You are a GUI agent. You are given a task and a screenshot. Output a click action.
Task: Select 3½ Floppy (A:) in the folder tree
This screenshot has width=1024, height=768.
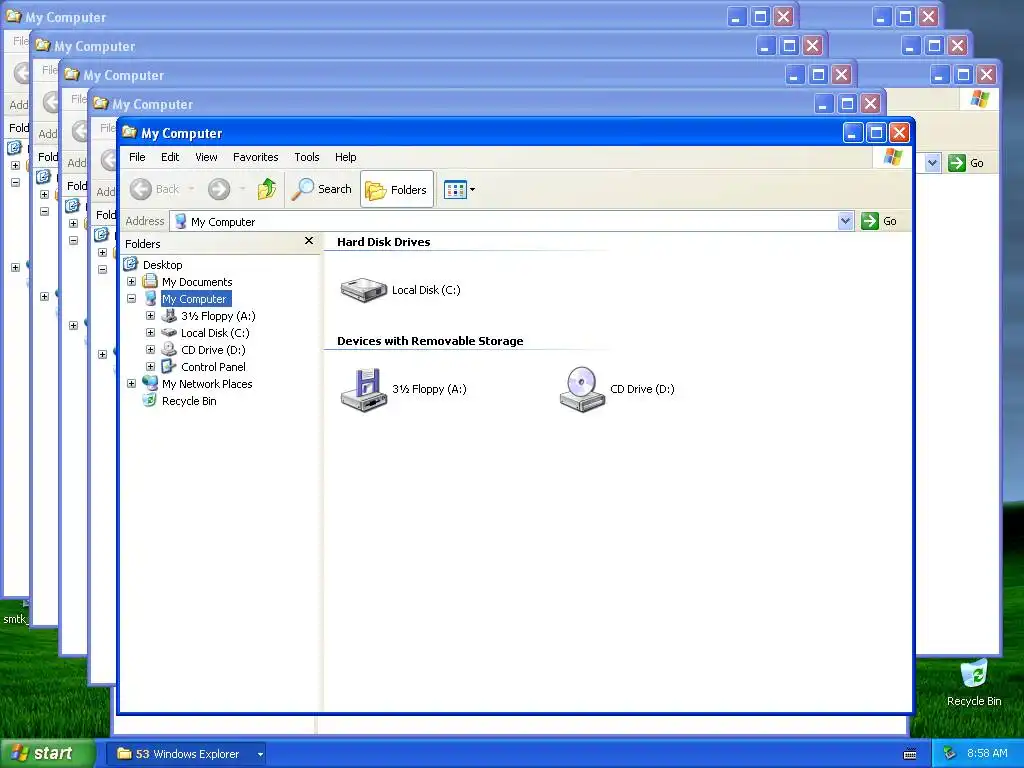(x=218, y=315)
